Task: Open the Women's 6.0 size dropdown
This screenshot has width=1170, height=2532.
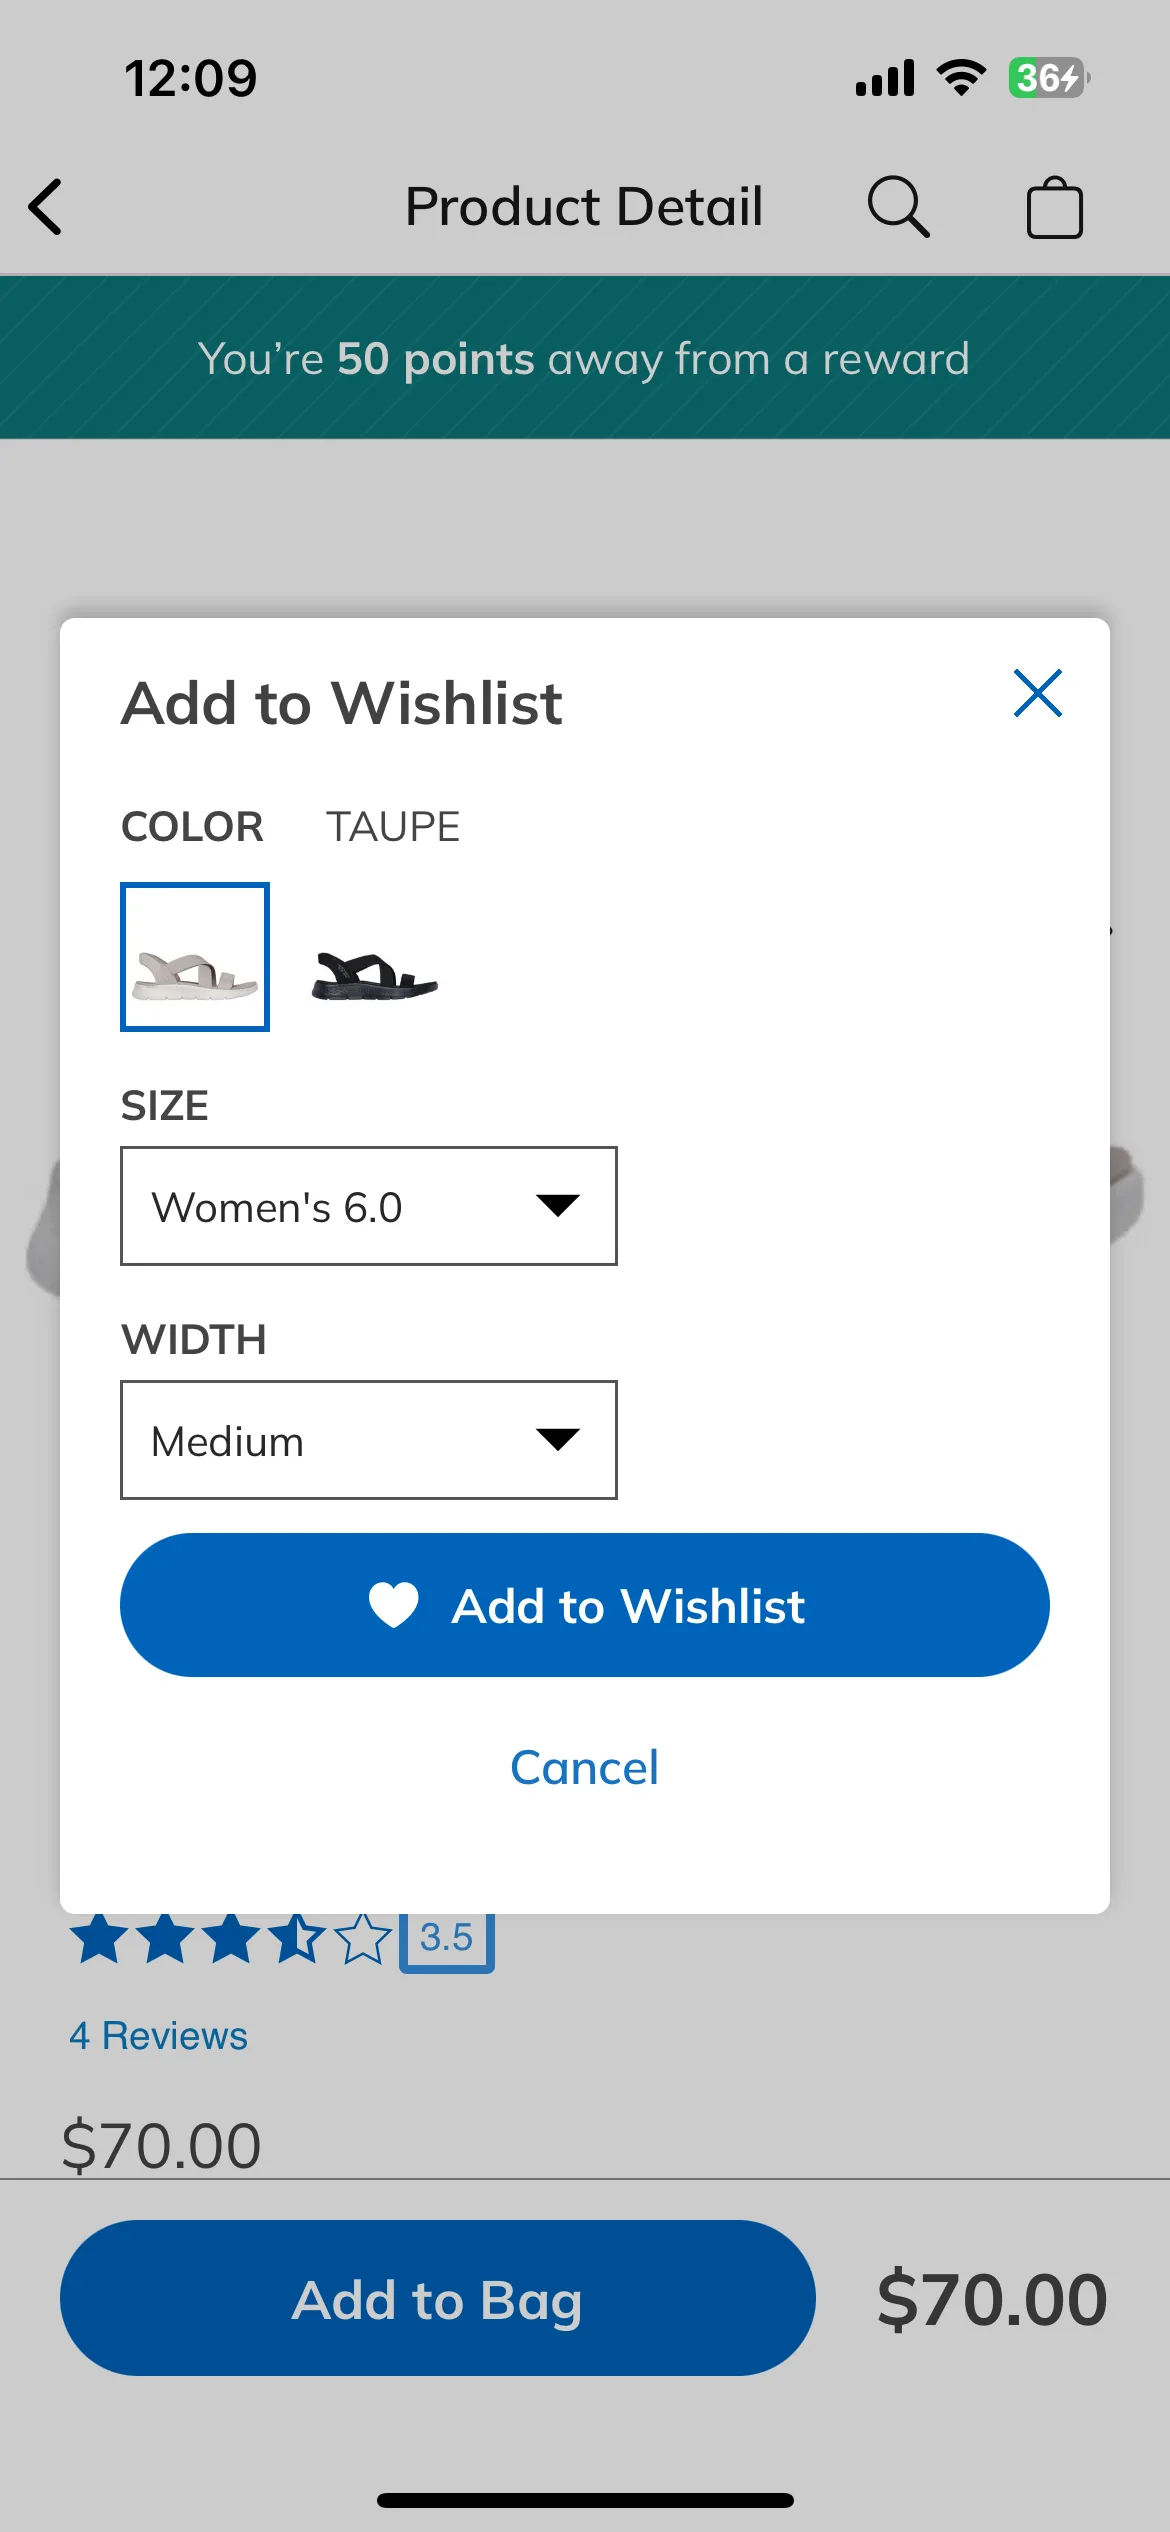Action: (369, 1206)
